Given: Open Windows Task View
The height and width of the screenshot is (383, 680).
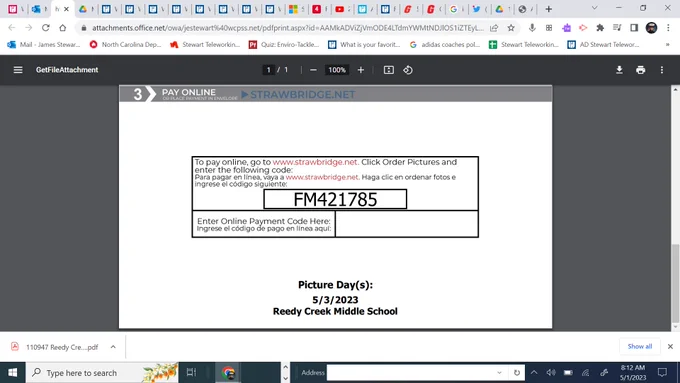Looking at the screenshot, I should pyautogui.click(x=191, y=373).
